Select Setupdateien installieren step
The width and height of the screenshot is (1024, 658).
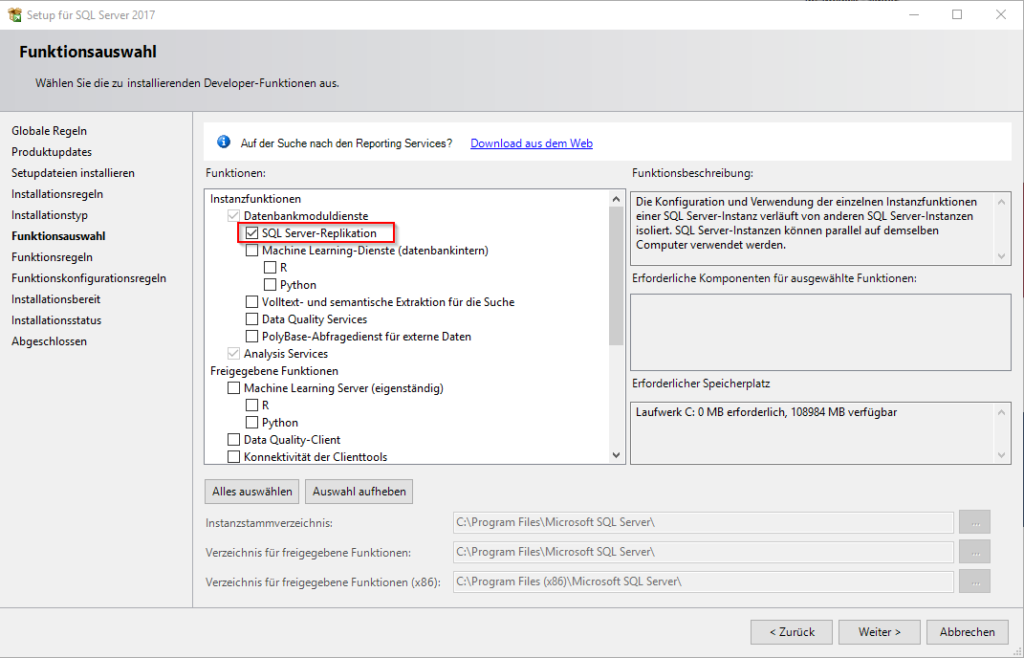tap(73, 173)
